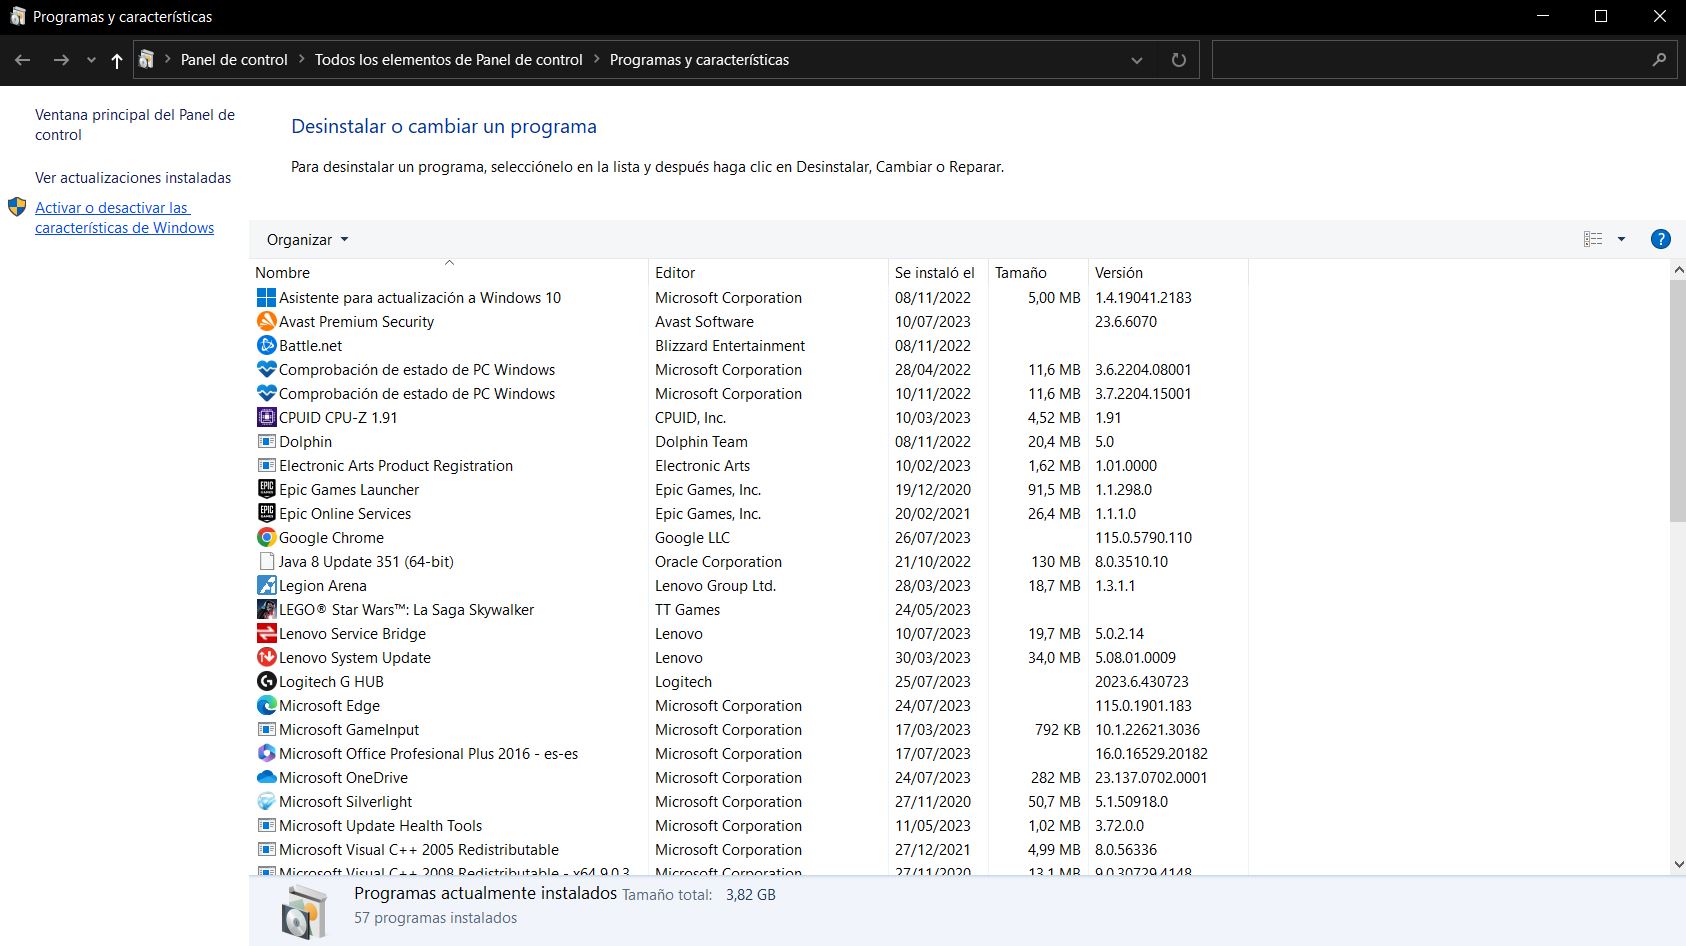Open Ventana principal del Panel de control
Screen dimensions: 1686x946
[135, 125]
